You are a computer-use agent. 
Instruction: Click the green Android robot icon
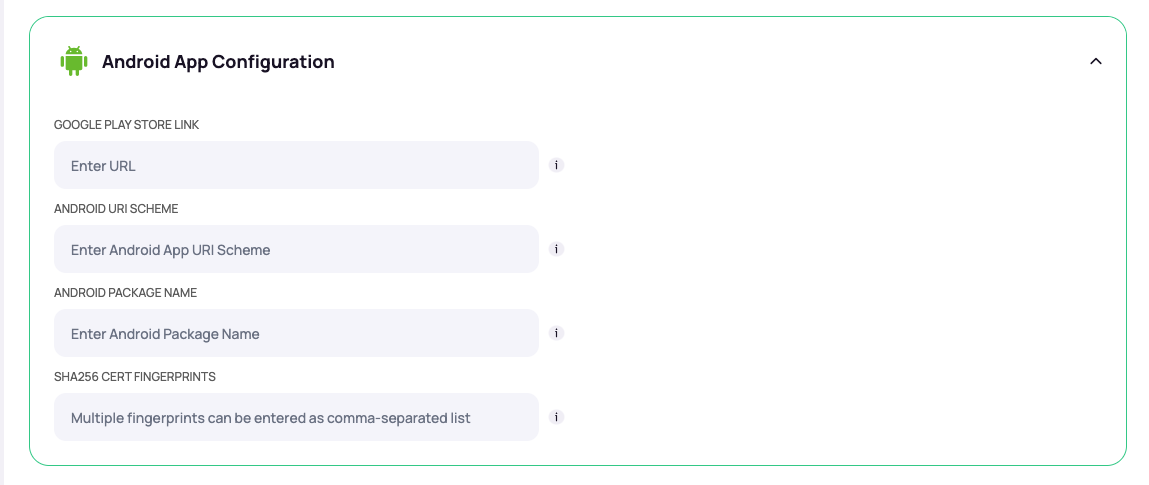pos(74,61)
